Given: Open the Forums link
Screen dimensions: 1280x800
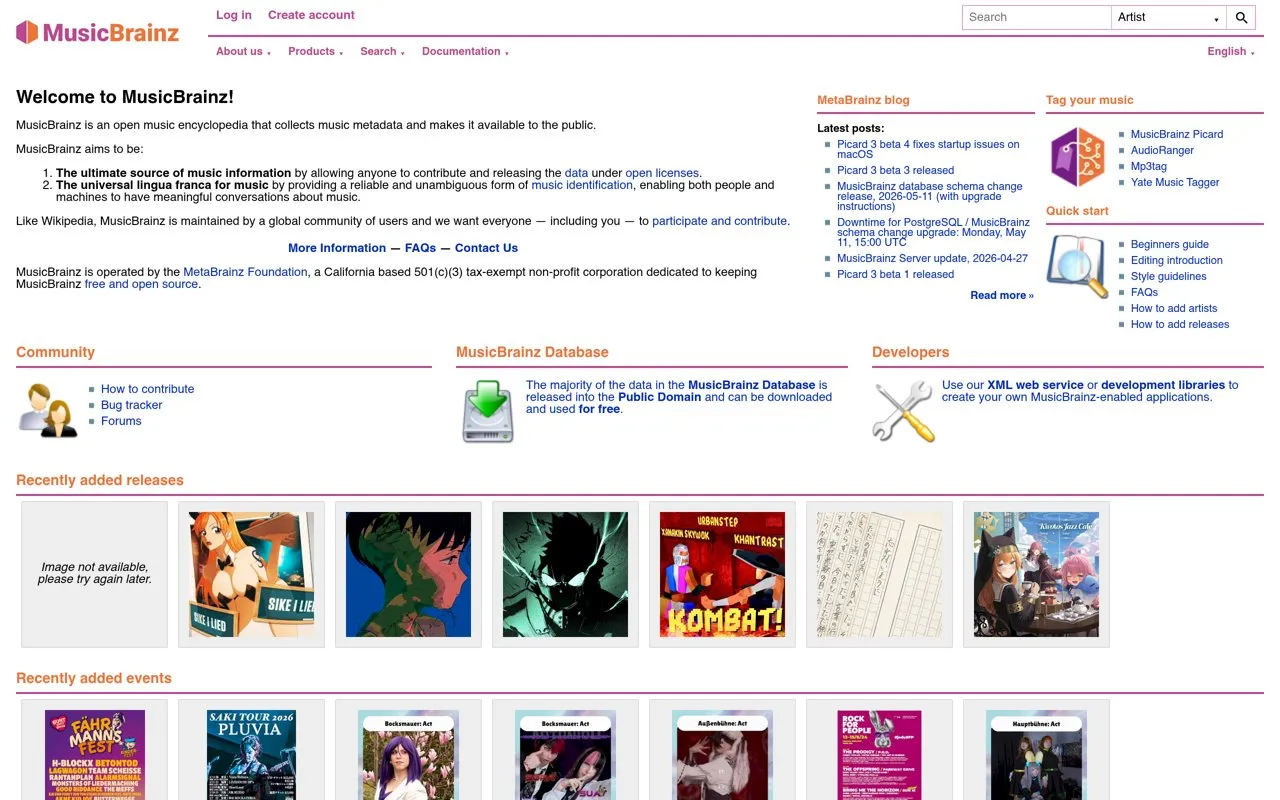Looking at the screenshot, I should pyautogui.click(x=121, y=421).
